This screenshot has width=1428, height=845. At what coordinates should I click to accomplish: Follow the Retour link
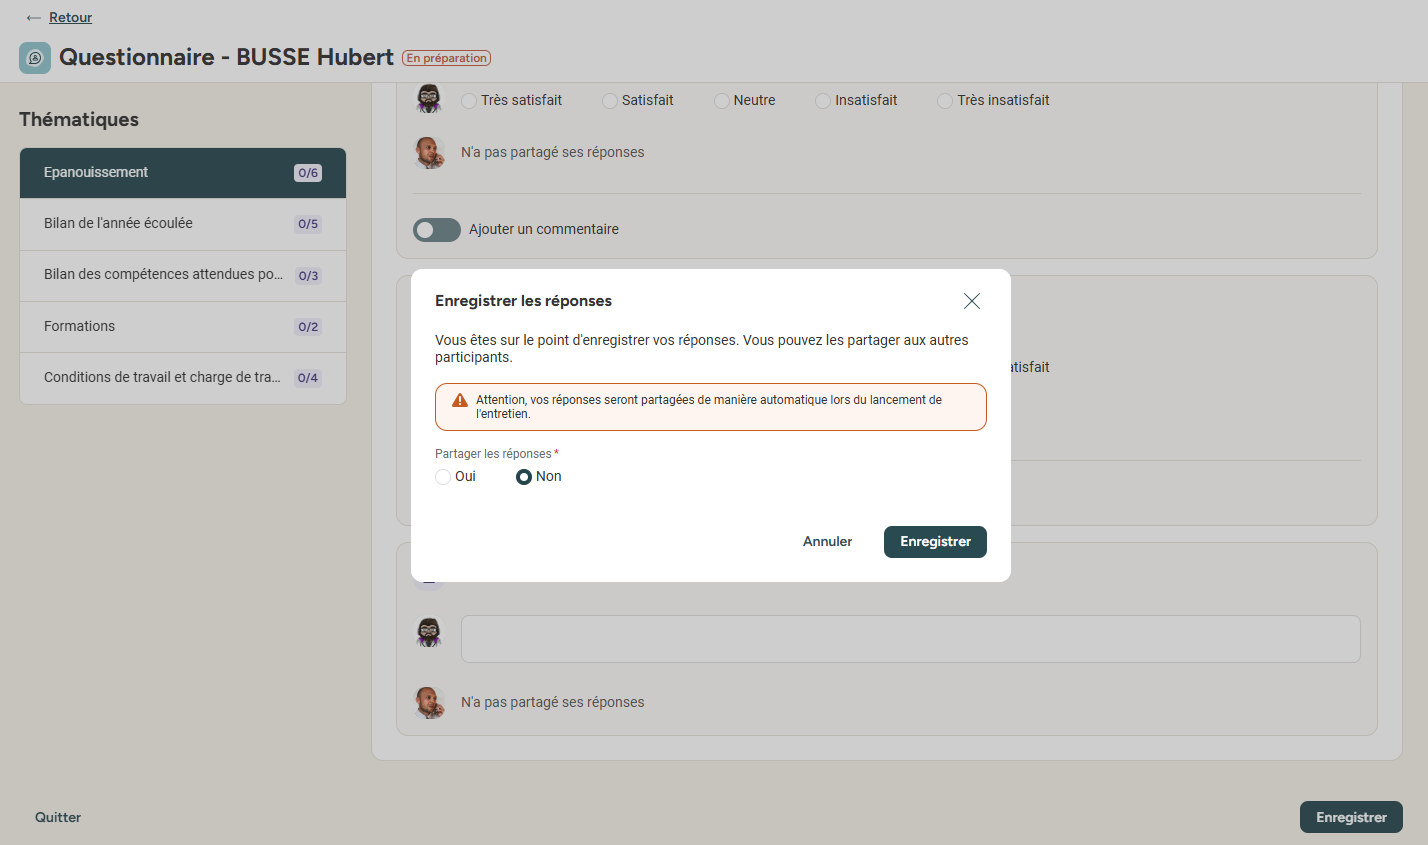point(71,18)
